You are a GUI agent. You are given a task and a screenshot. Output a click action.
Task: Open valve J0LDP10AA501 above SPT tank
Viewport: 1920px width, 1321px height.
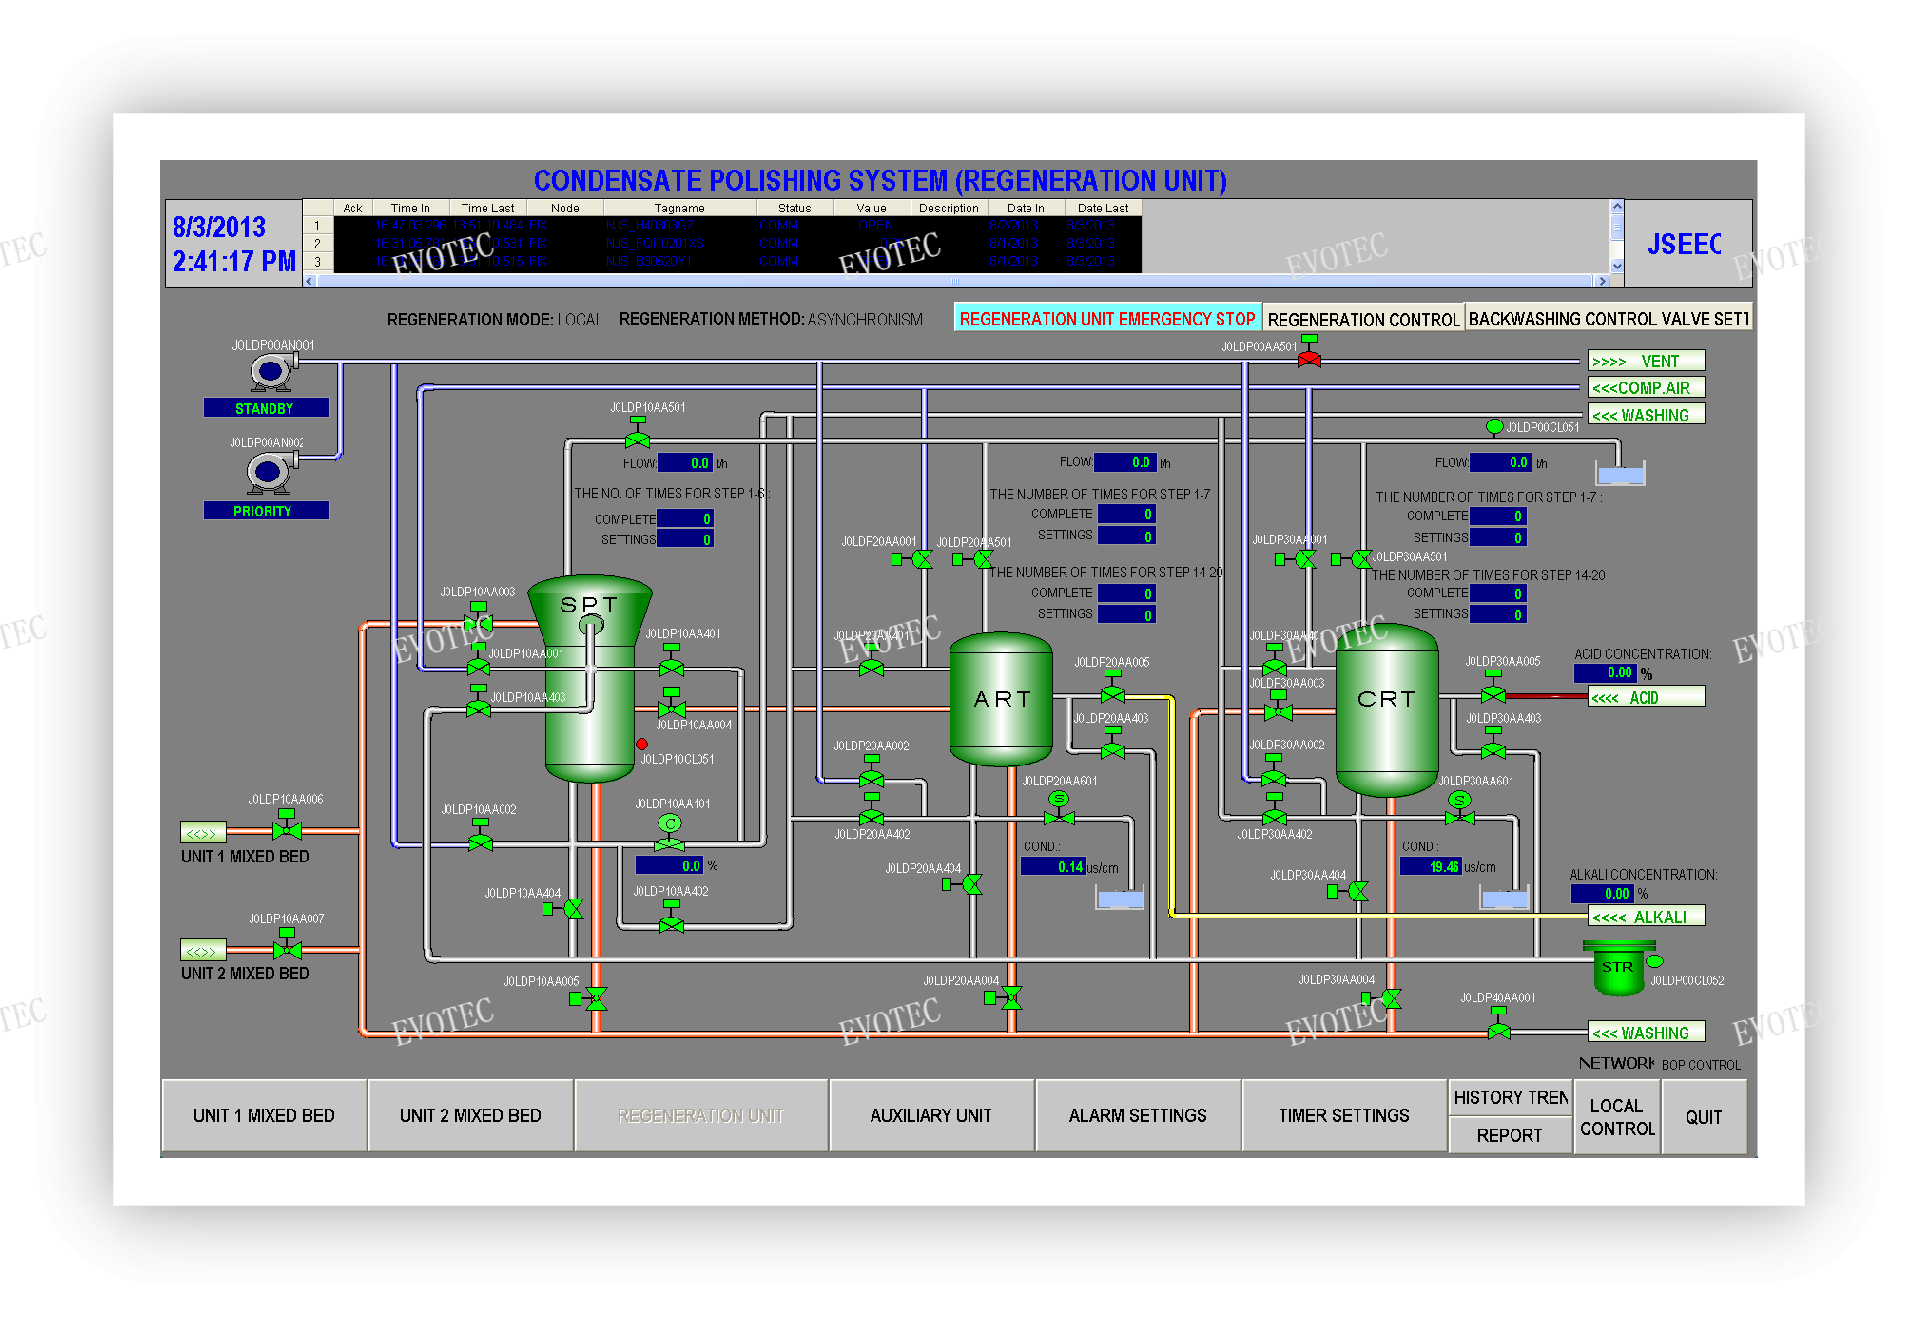637,434
